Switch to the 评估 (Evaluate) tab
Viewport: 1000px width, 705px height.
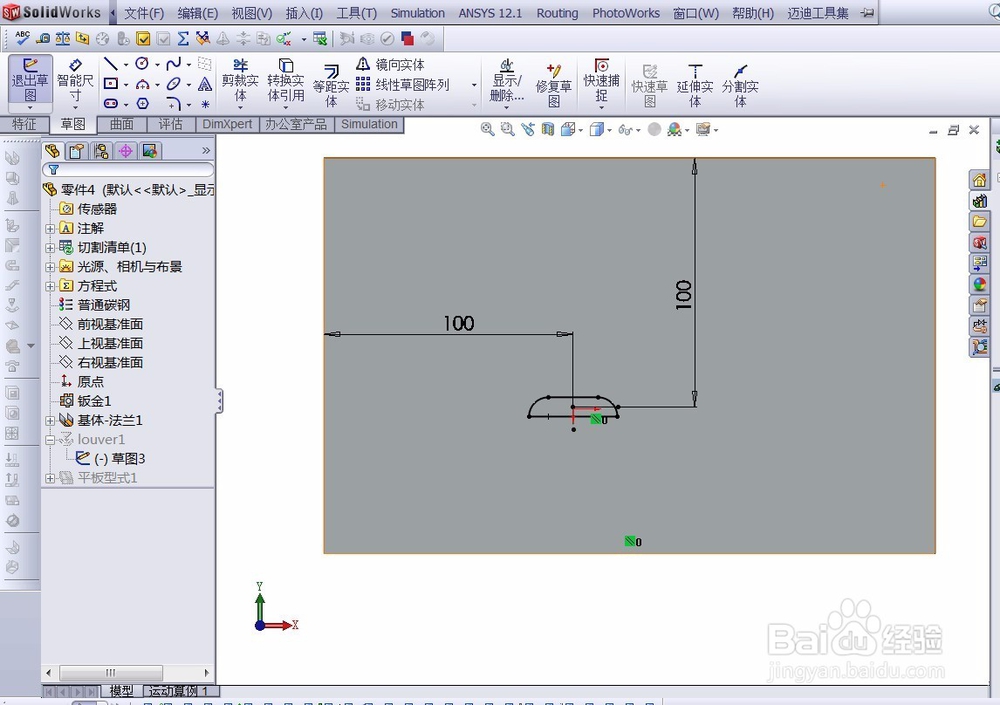170,124
